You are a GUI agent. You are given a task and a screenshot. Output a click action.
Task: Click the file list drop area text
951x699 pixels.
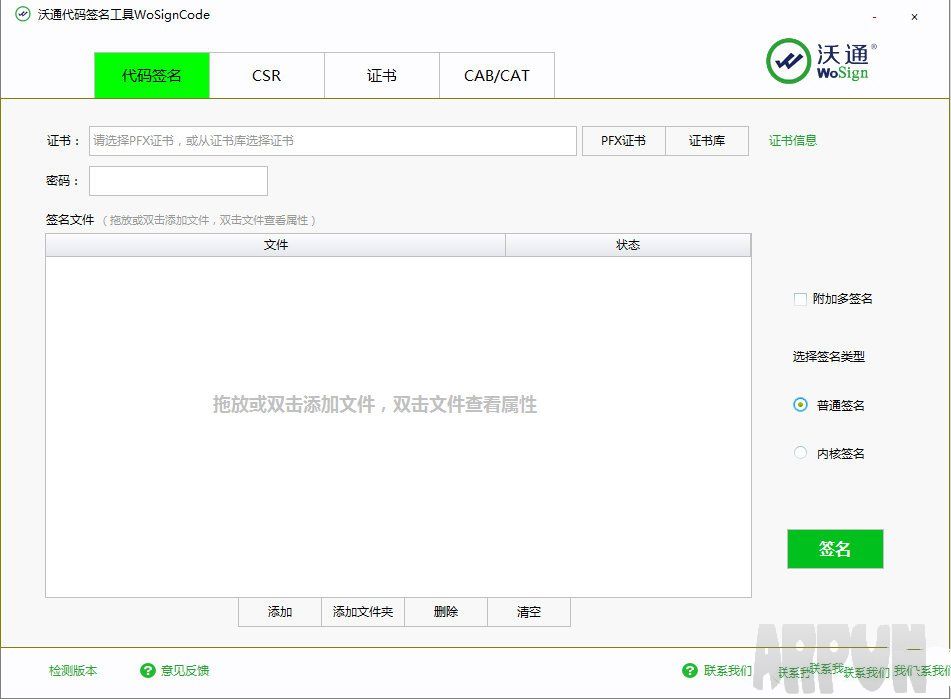[x=375, y=404]
